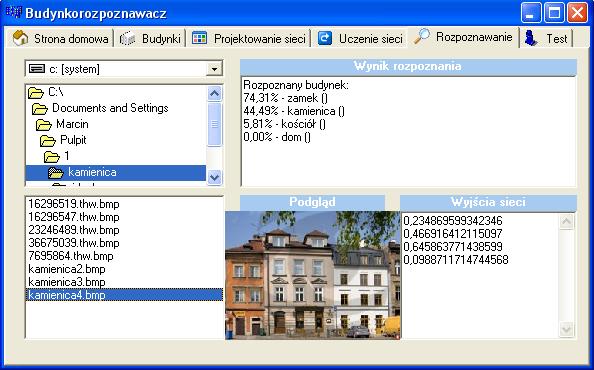Select file 16296519.thw.bmp
The image size is (594, 370).
tap(74, 204)
